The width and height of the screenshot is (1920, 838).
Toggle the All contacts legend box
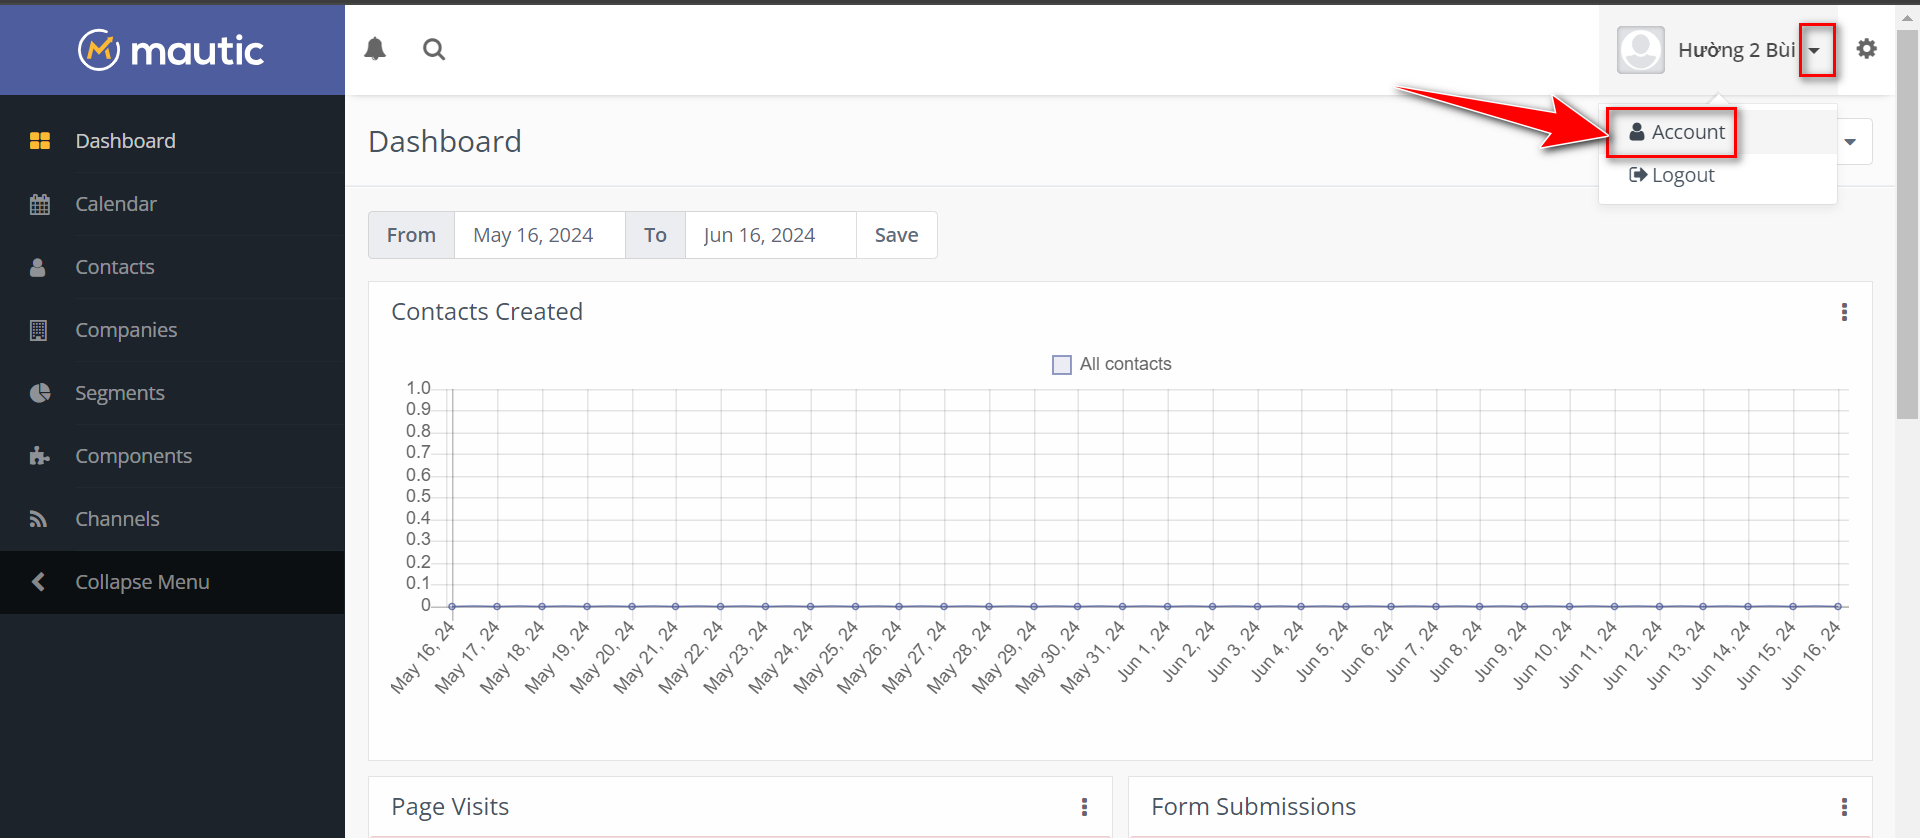click(1062, 365)
